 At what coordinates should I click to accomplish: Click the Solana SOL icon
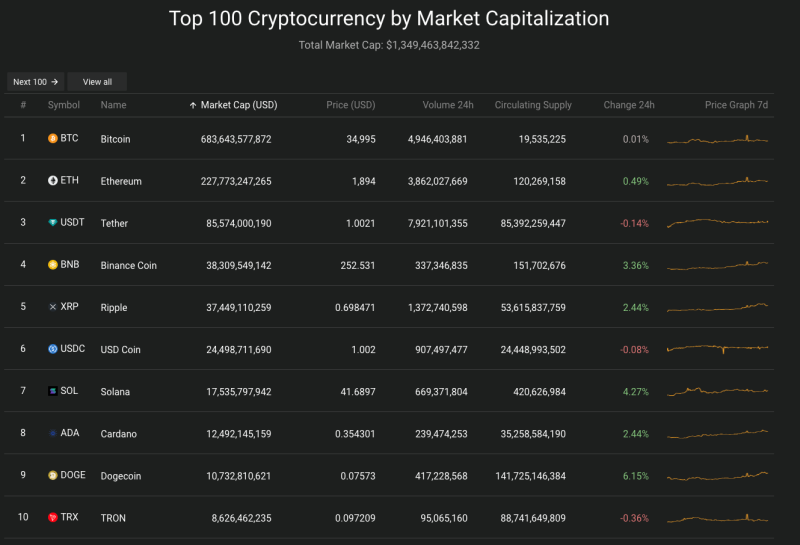click(x=53, y=391)
